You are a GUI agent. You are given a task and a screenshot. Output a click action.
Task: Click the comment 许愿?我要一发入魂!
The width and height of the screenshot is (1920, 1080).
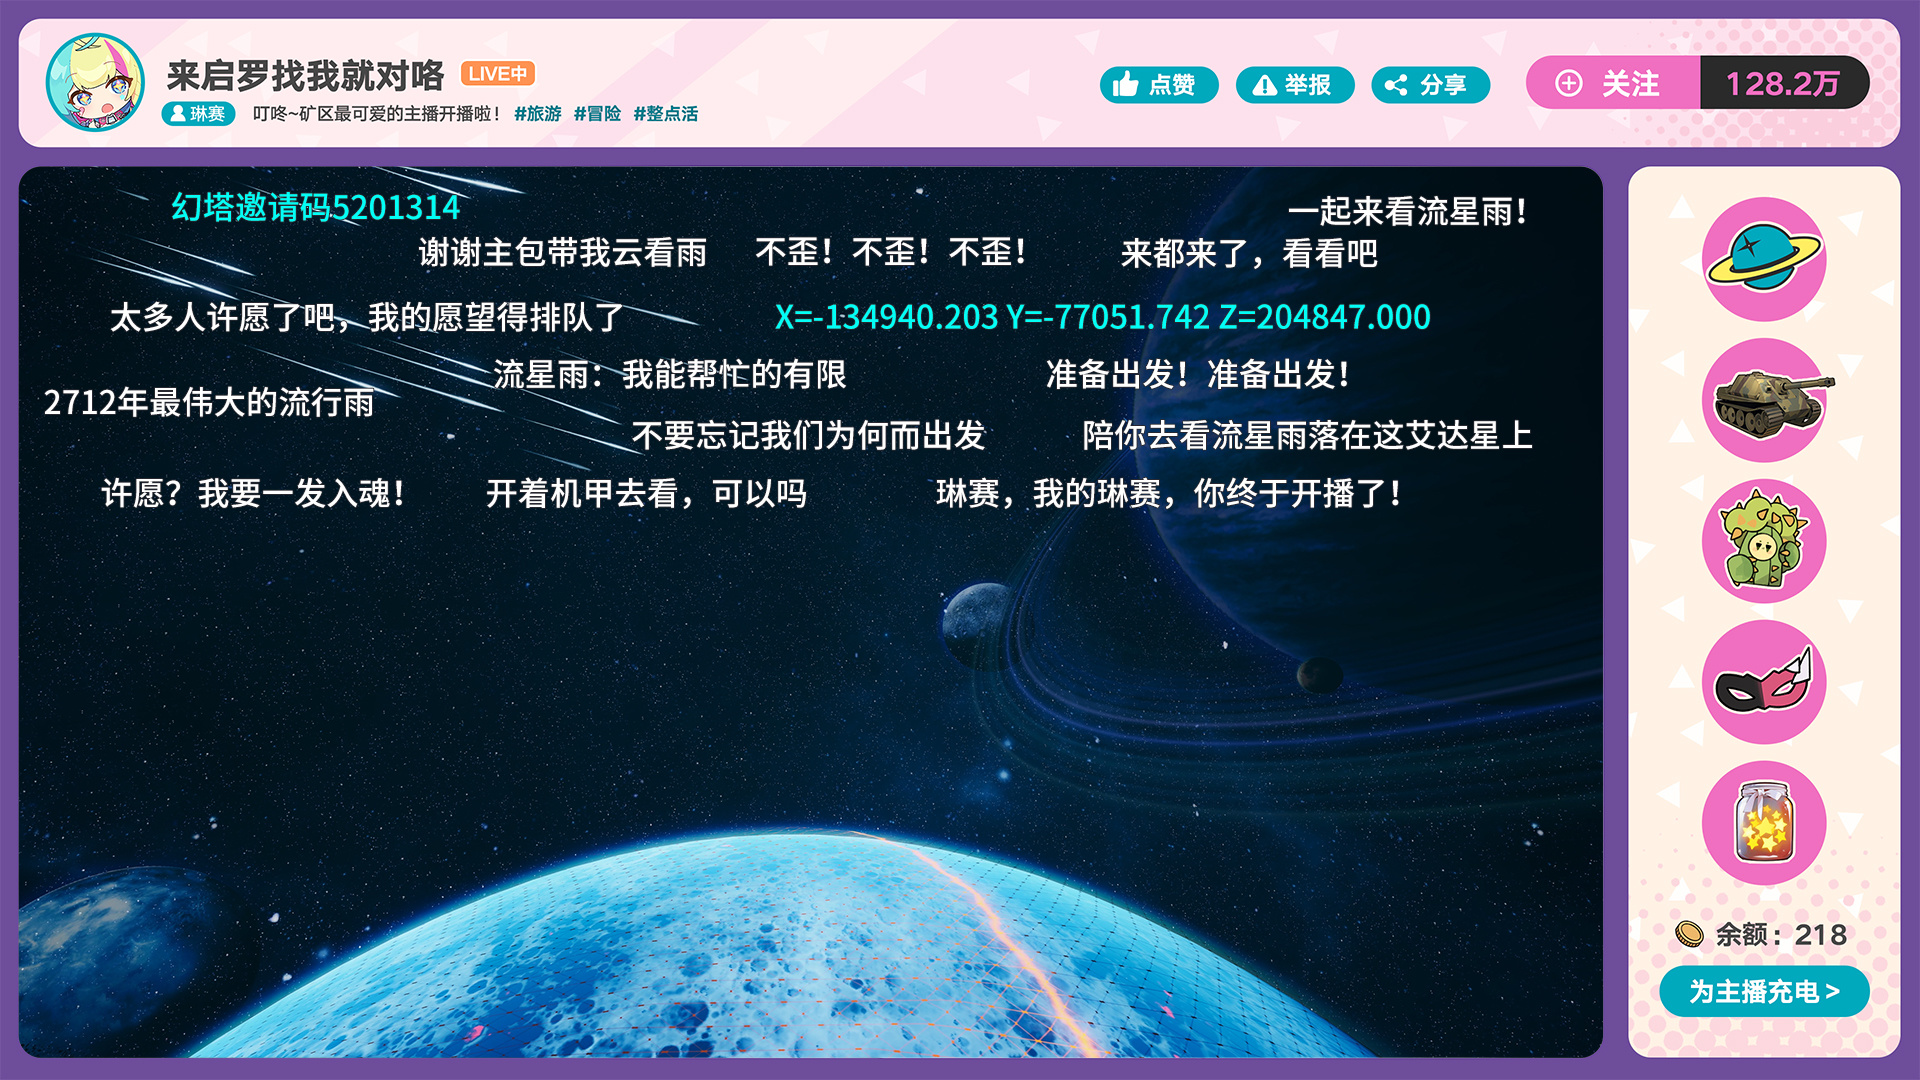[254, 493]
